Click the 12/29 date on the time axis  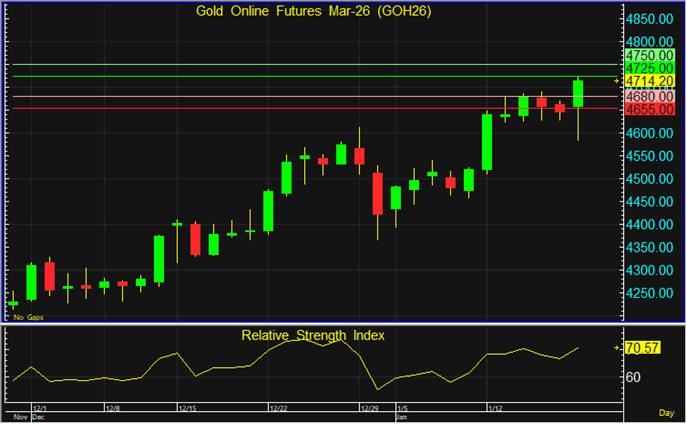368,409
